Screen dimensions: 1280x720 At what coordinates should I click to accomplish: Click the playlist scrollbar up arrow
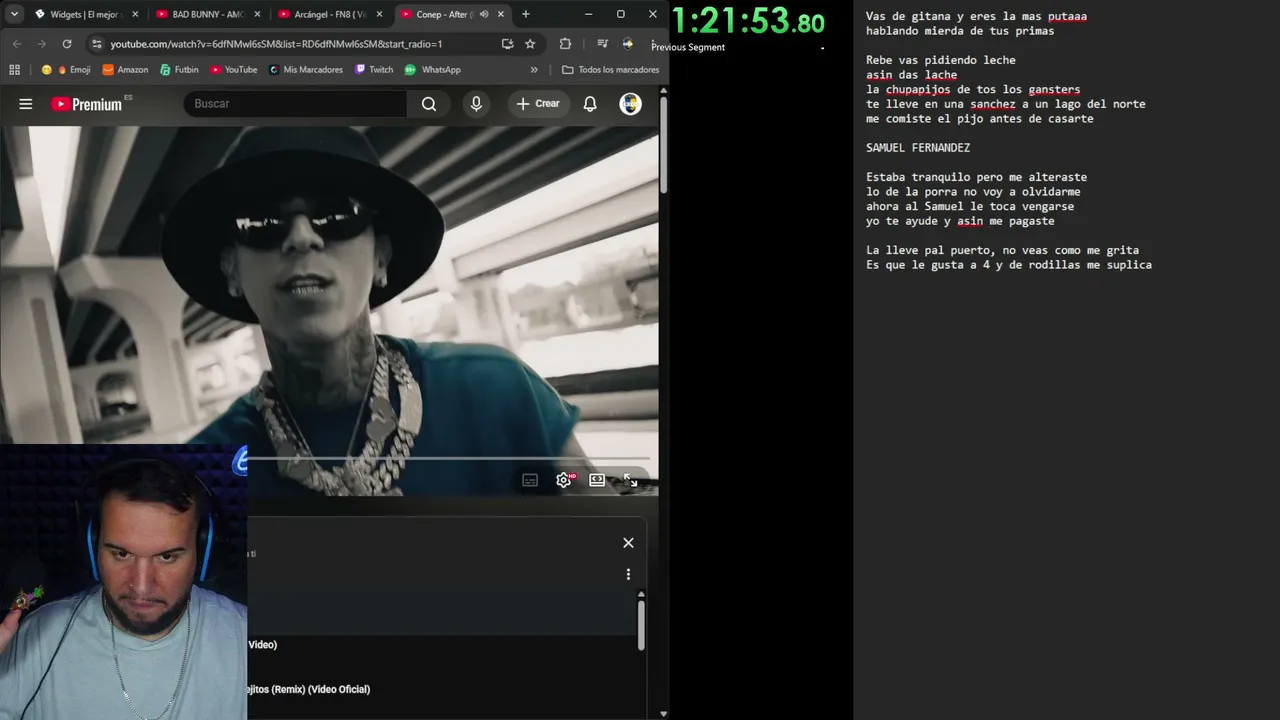[641, 595]
